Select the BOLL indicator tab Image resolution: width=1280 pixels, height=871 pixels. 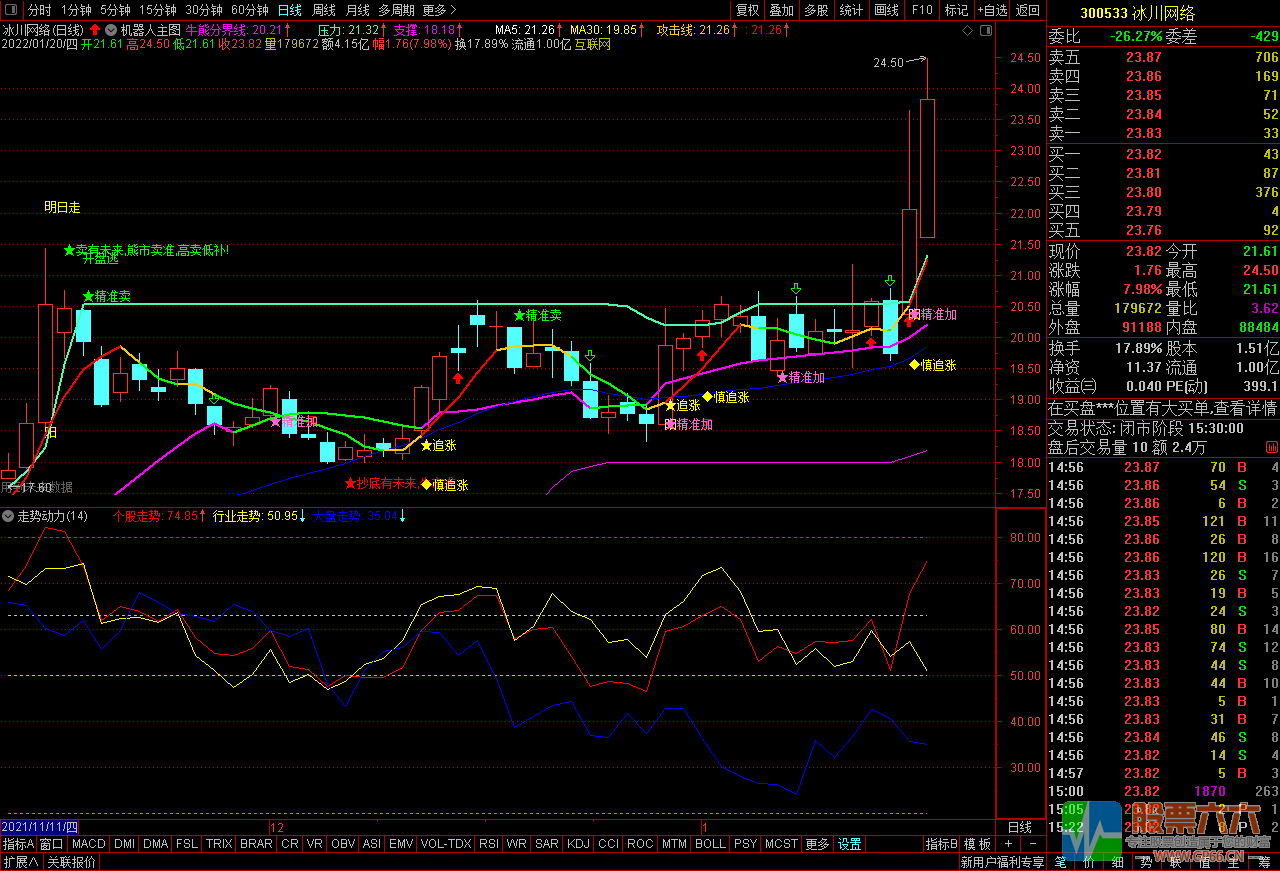tap(710, 844)
